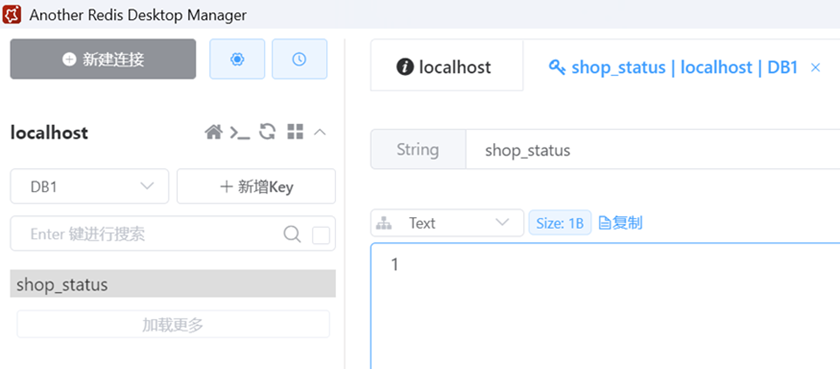Click the search magnifier icon

pos(292,235)
